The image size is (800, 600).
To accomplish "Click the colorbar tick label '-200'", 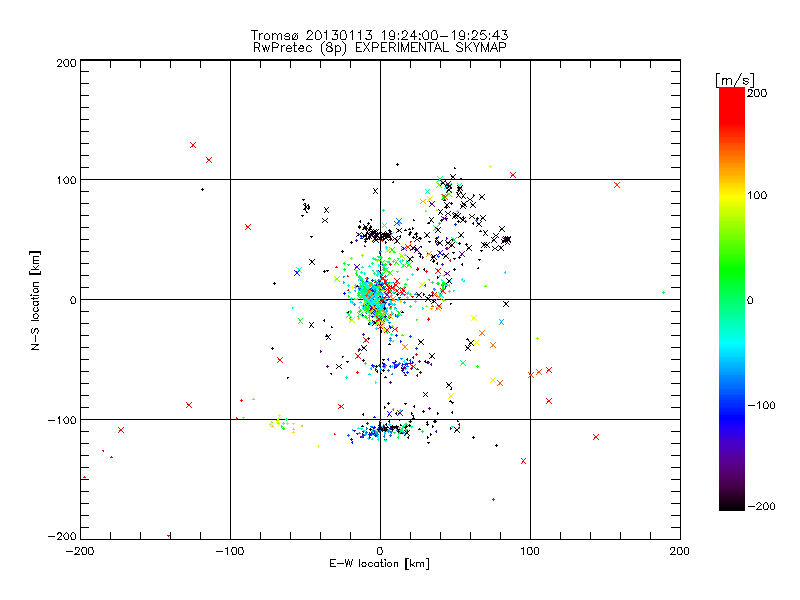I will 761,506.
